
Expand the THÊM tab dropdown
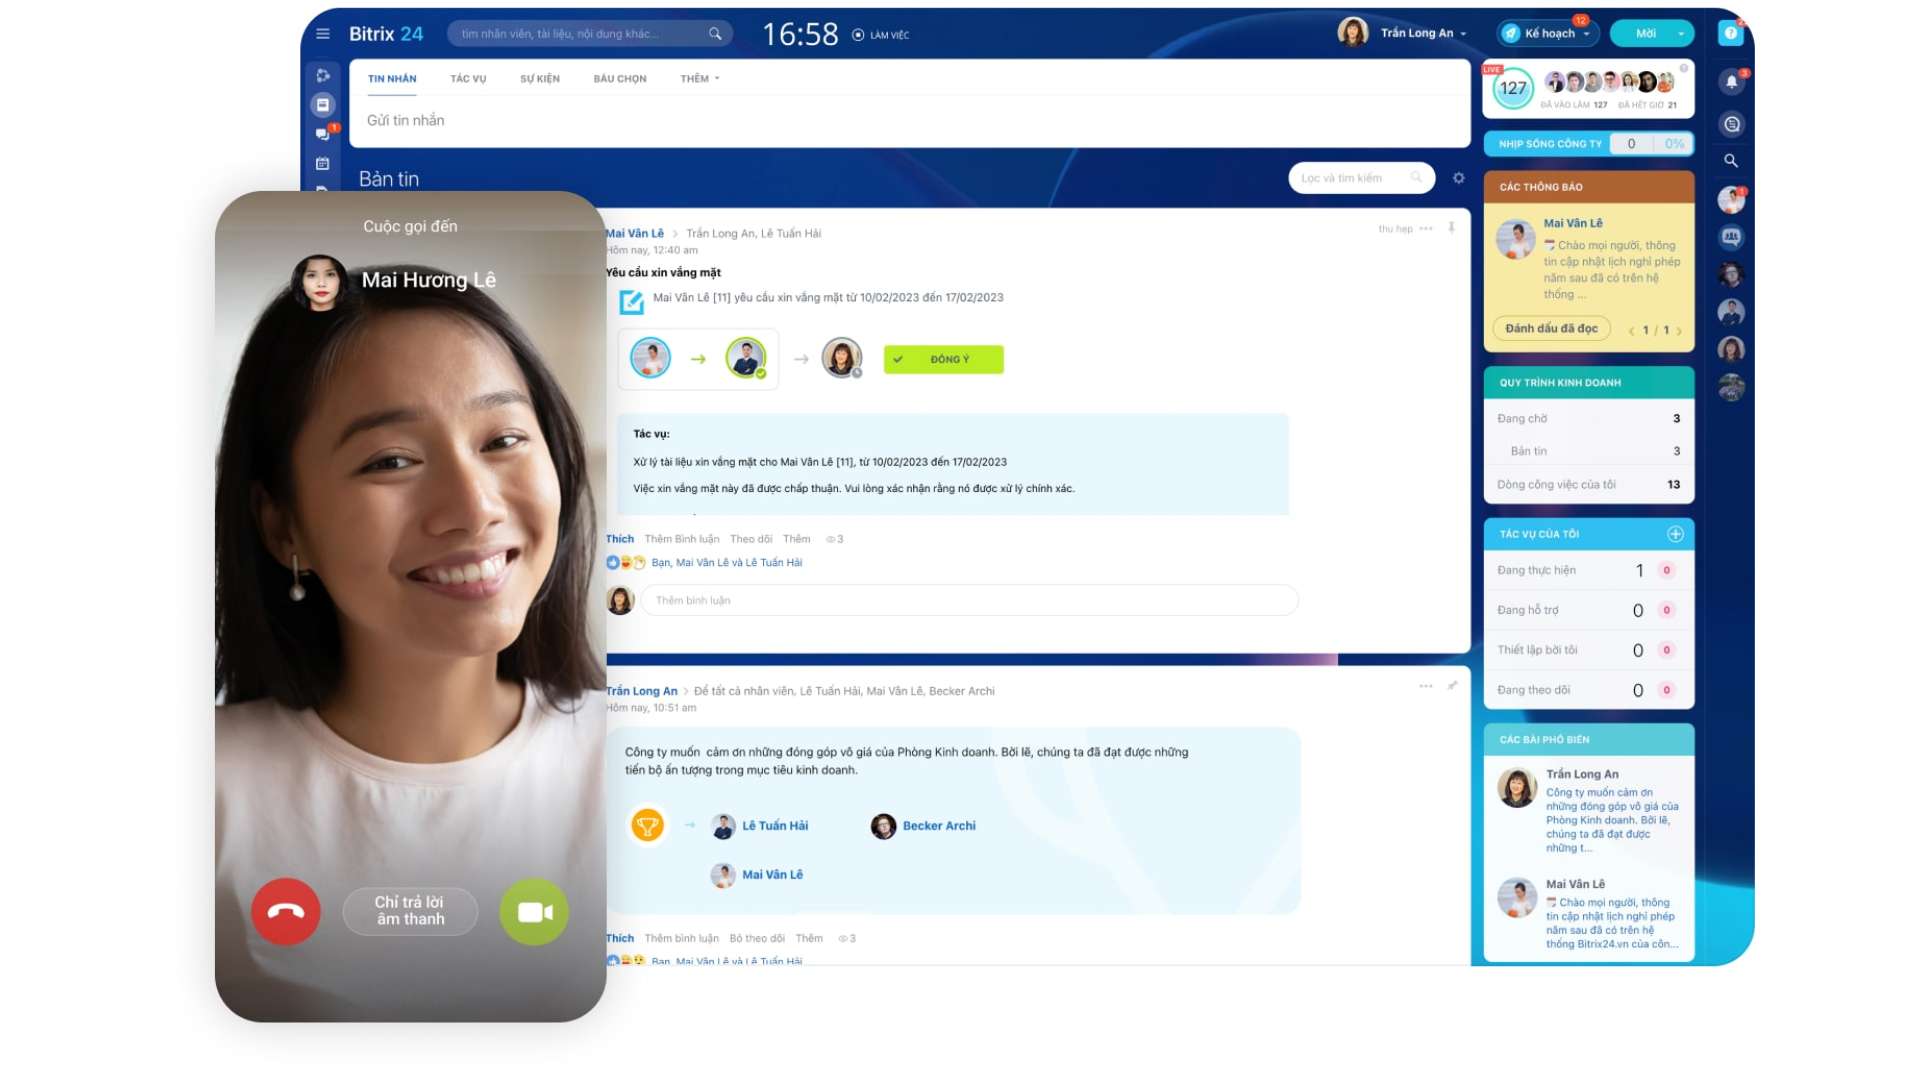click(699, 79)
